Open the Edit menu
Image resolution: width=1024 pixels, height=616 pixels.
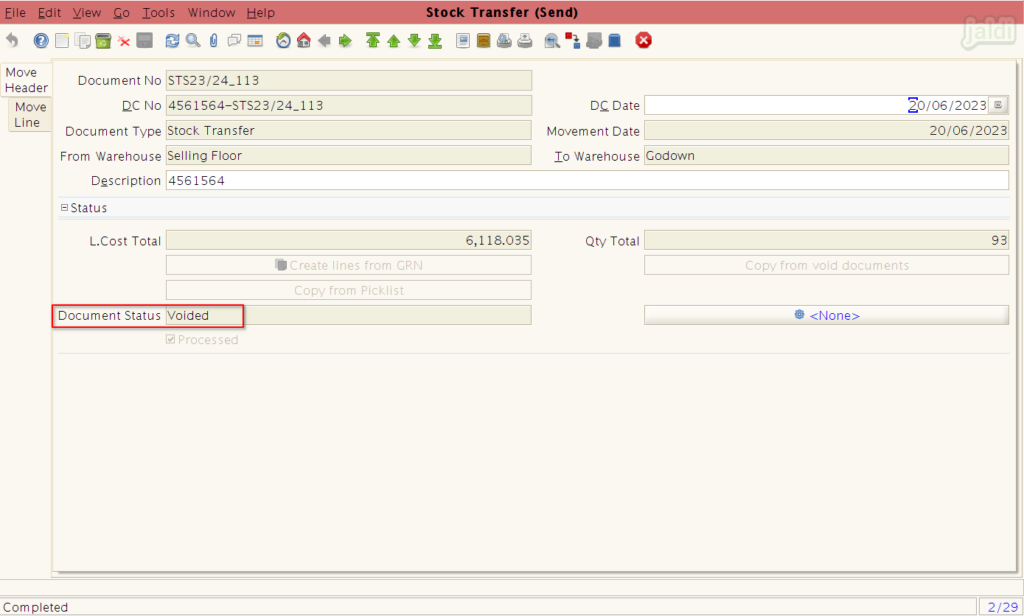point(49,12)
